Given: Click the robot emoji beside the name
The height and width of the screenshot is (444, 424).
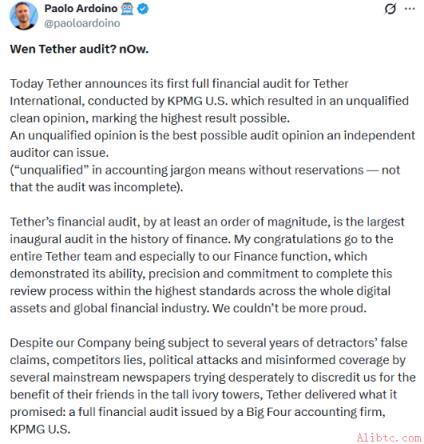Looking at the screenshot, I should point(127,9).
